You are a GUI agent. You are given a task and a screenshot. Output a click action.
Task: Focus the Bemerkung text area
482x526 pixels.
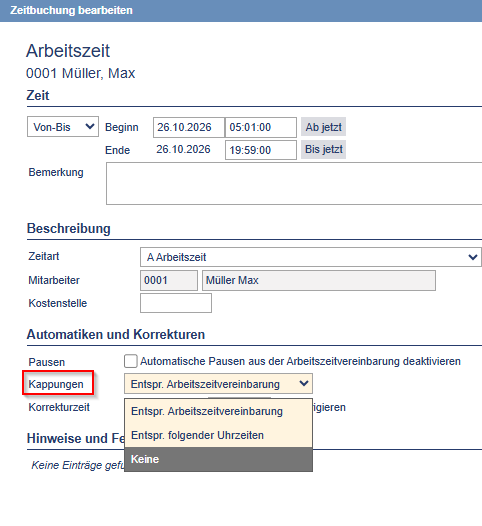coord(294,183)
